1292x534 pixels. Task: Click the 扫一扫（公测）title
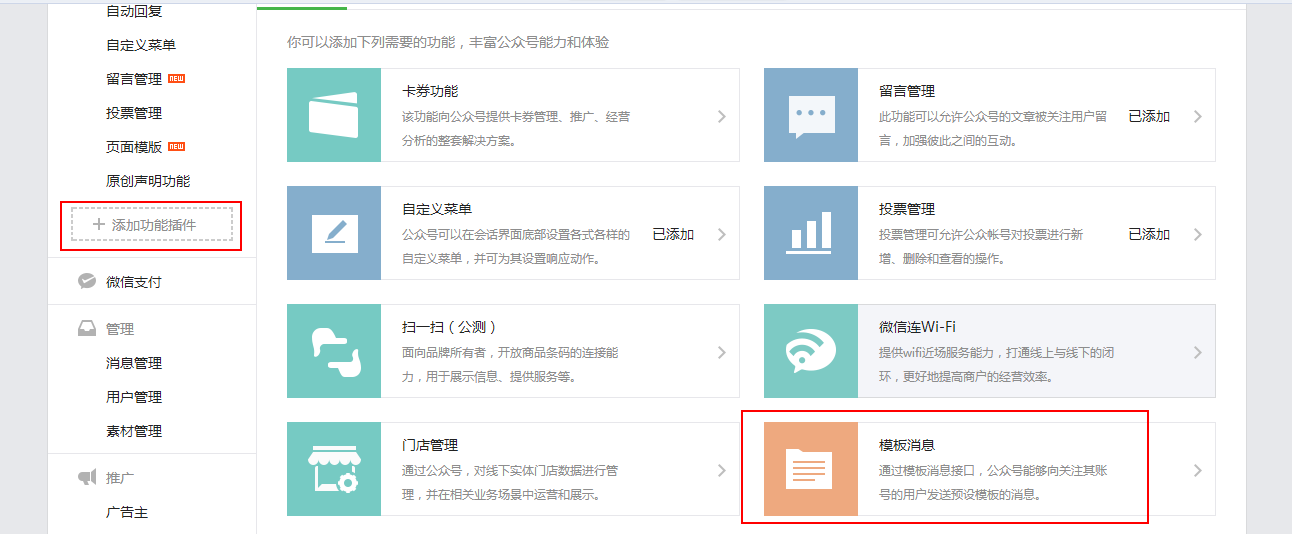click(x=450, y=327)
